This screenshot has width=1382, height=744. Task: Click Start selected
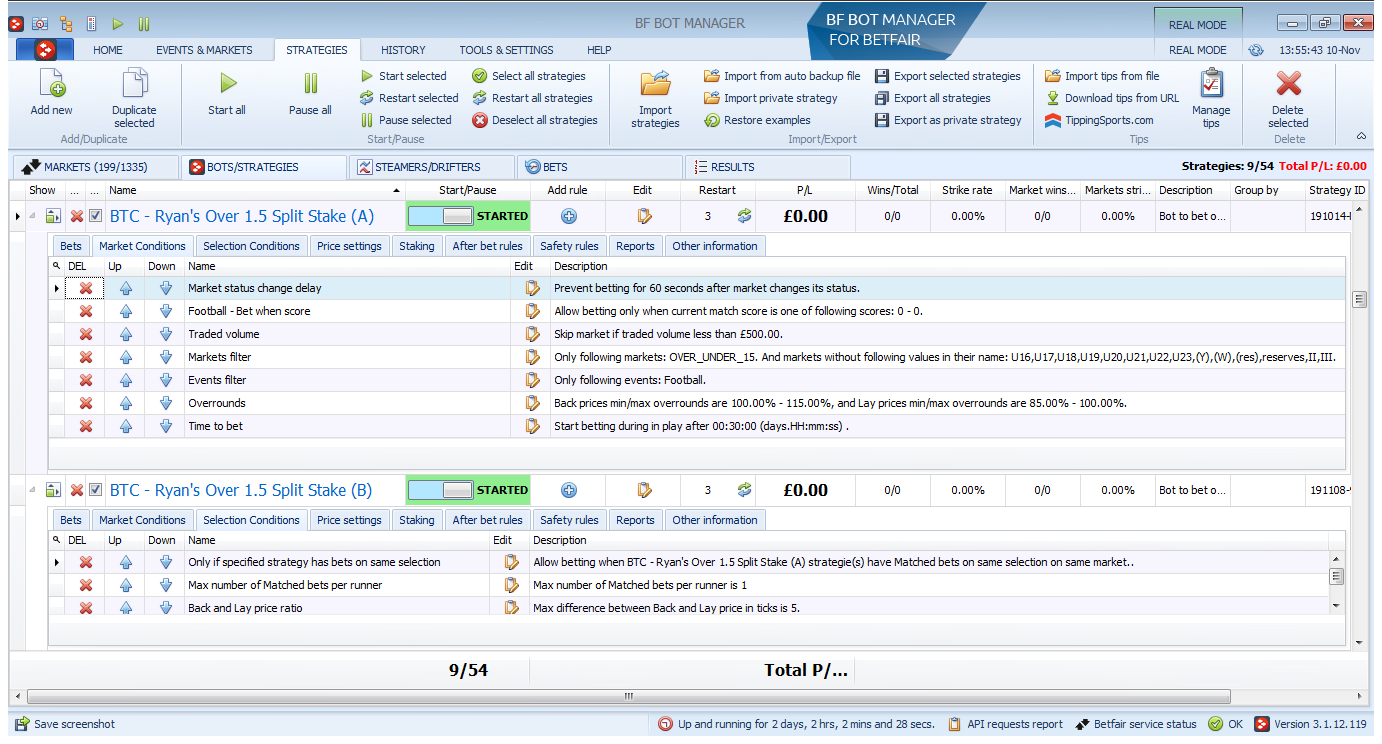pyautogui.click(x=404, y=76)
